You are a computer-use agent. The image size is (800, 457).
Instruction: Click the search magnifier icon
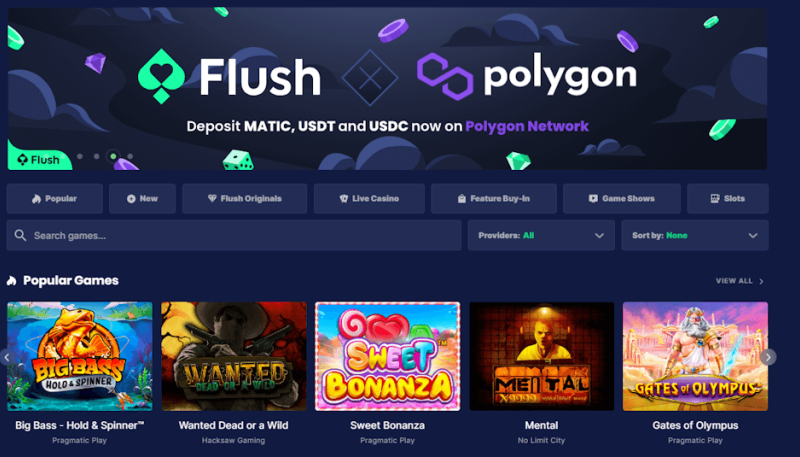[x=20, y=235]
